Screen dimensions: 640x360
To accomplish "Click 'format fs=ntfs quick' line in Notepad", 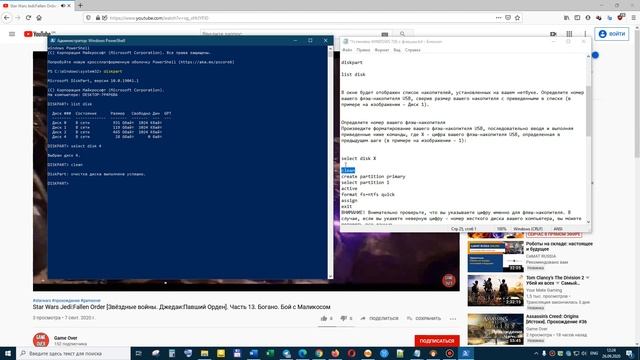I will [368, 194].
